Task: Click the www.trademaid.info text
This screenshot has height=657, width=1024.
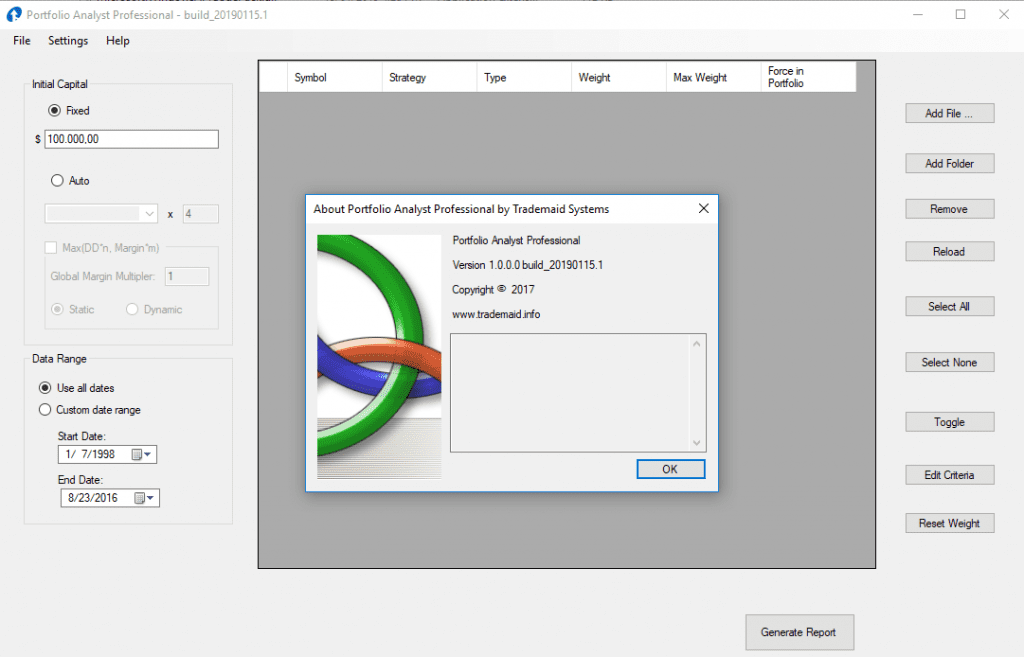Action: [x=496, y=314]
